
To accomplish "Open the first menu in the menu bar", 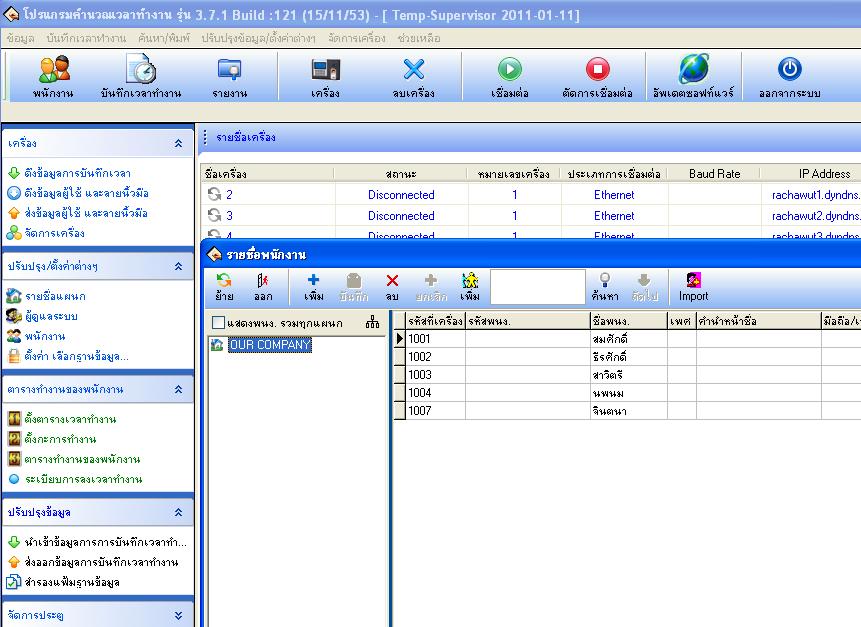I will [21, 38].
